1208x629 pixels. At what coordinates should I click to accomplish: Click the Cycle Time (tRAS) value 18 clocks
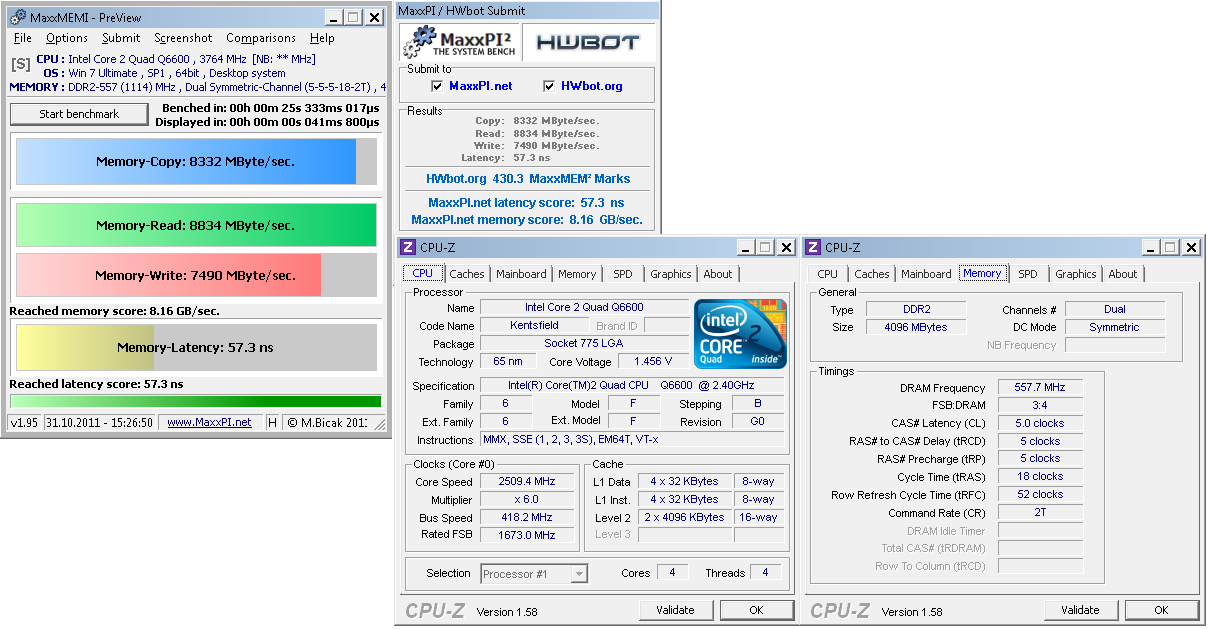(1040, 477)
